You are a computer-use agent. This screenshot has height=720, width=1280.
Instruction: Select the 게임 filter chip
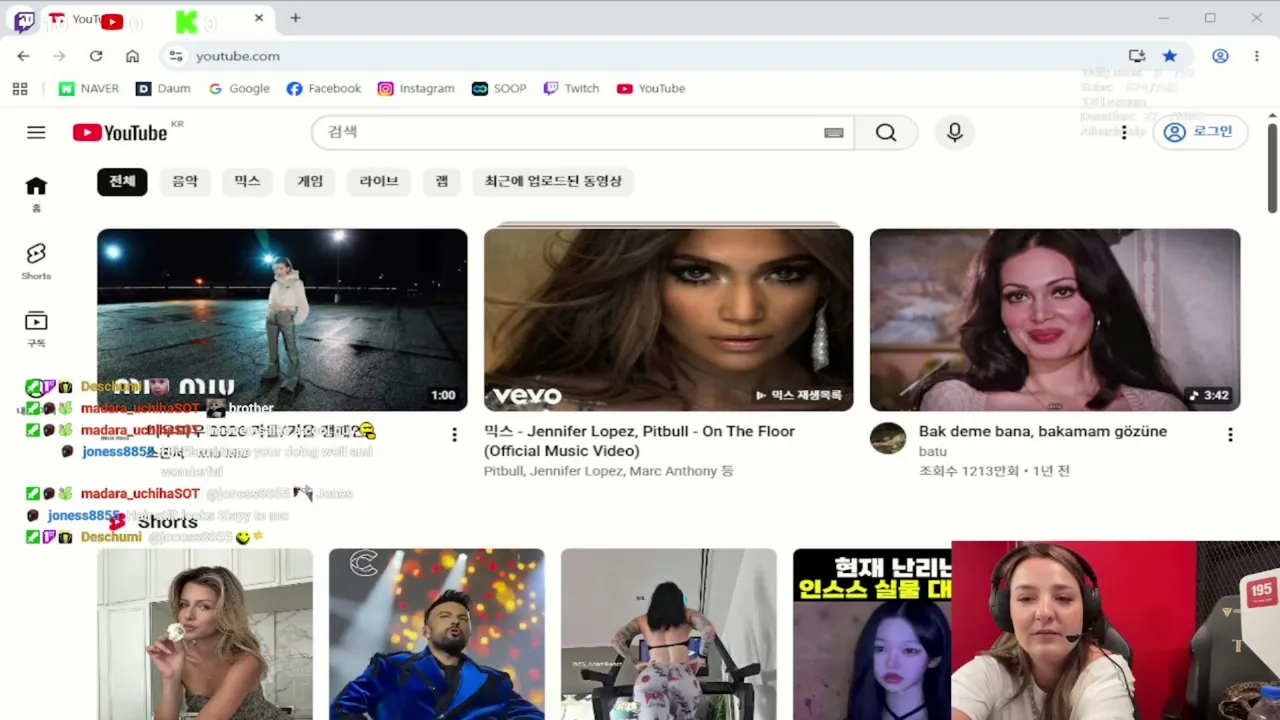click(310, 181)
